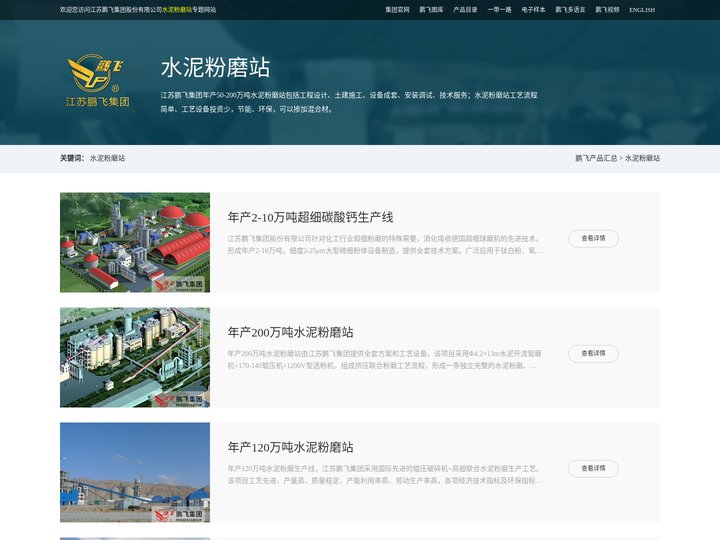The image size is (720, 540).
Task: Click the 年产200万吨 description text
Action: [x=385, y=360]
